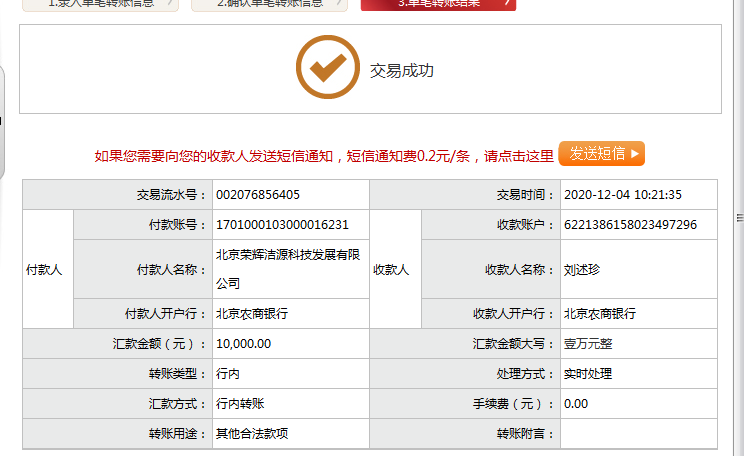The height and width of the screenshot is (456, 744).
Task: Click the right edge panel grip handle
Action: pyautogui.click(x=739, y=216)
